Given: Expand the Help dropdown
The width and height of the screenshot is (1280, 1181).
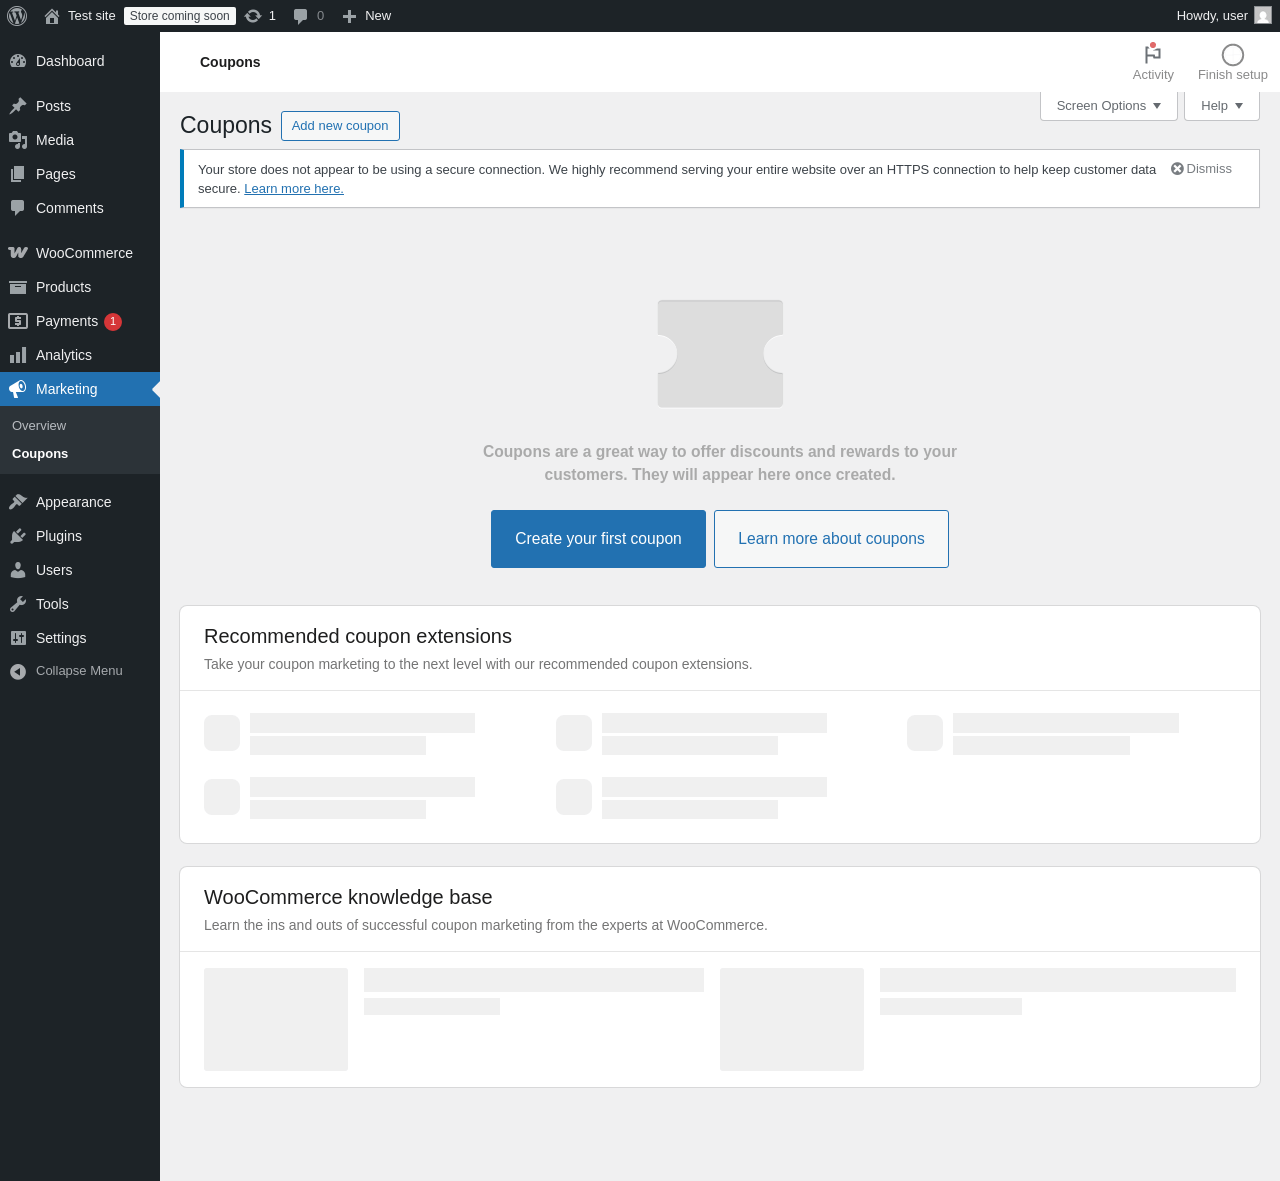Looking at the screenshot, I should point(1222,106).
